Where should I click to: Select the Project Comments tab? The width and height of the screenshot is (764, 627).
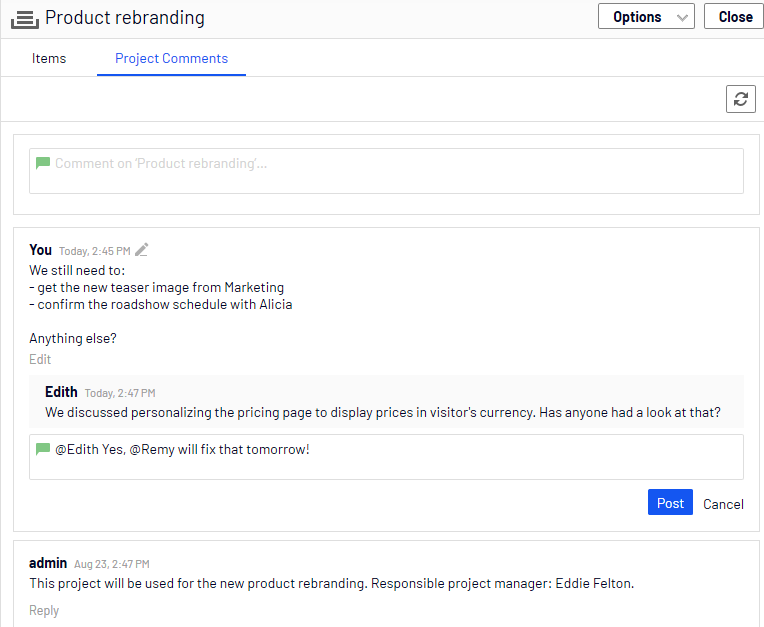click(172, 58)
